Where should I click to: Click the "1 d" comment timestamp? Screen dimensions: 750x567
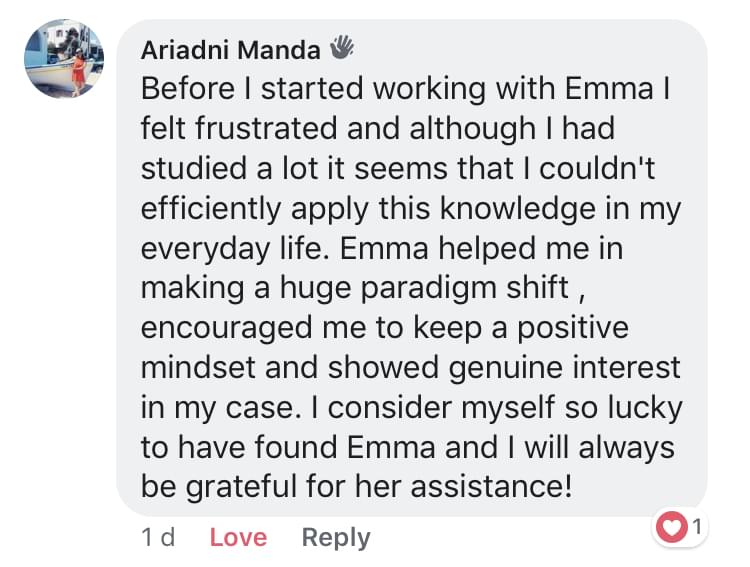click(x=158, y=537)
